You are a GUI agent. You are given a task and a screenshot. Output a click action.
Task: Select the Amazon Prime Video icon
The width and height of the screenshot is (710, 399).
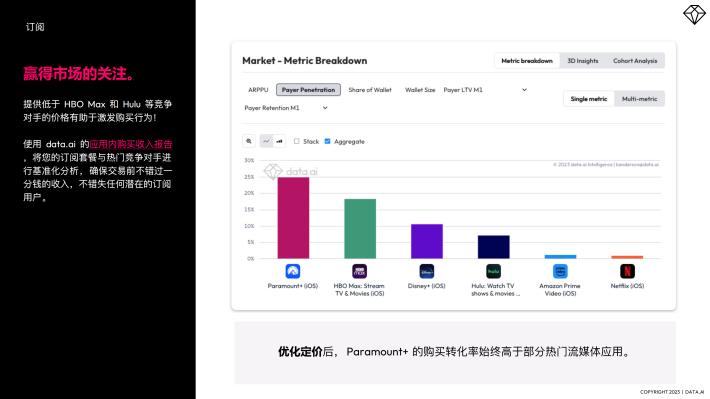[x=560, y=271]
